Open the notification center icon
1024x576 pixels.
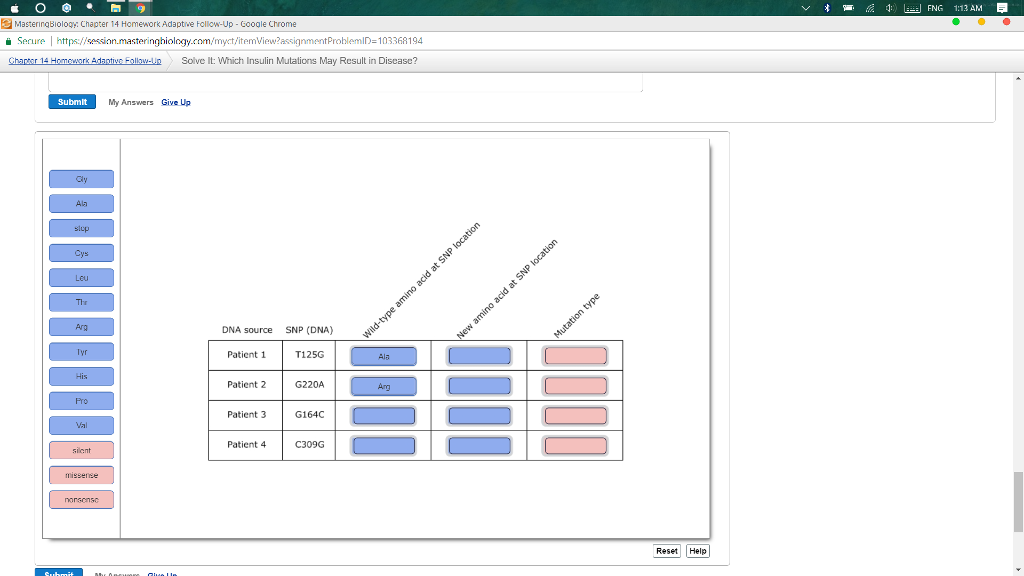point(1004,9)
